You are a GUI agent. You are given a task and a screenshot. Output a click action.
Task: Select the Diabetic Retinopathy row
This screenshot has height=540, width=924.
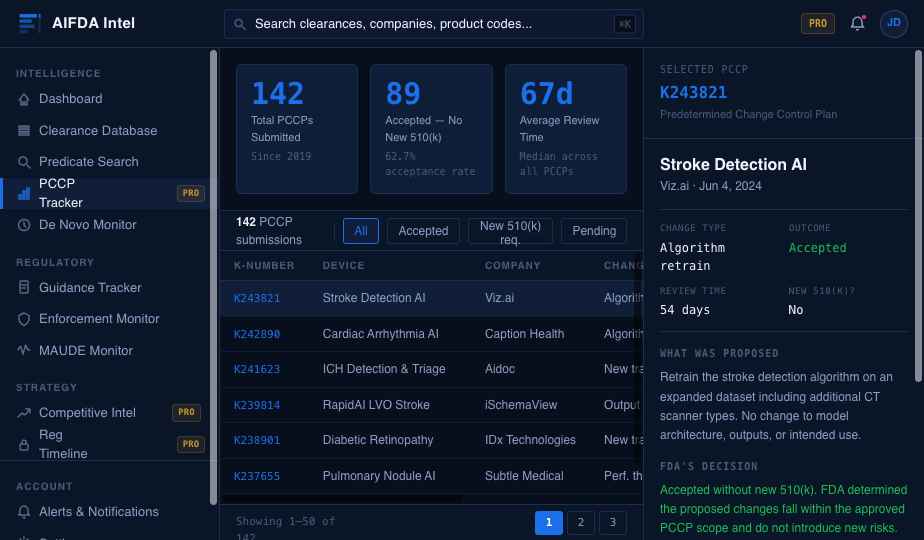point(431,440)
